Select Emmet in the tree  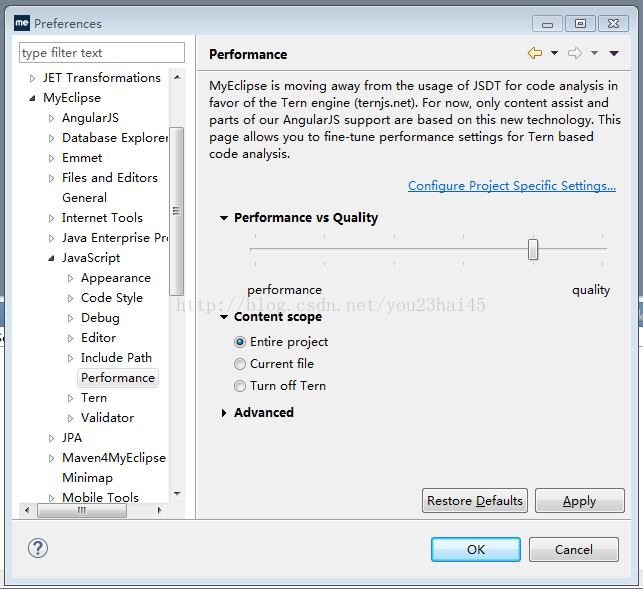coord(82,158)
